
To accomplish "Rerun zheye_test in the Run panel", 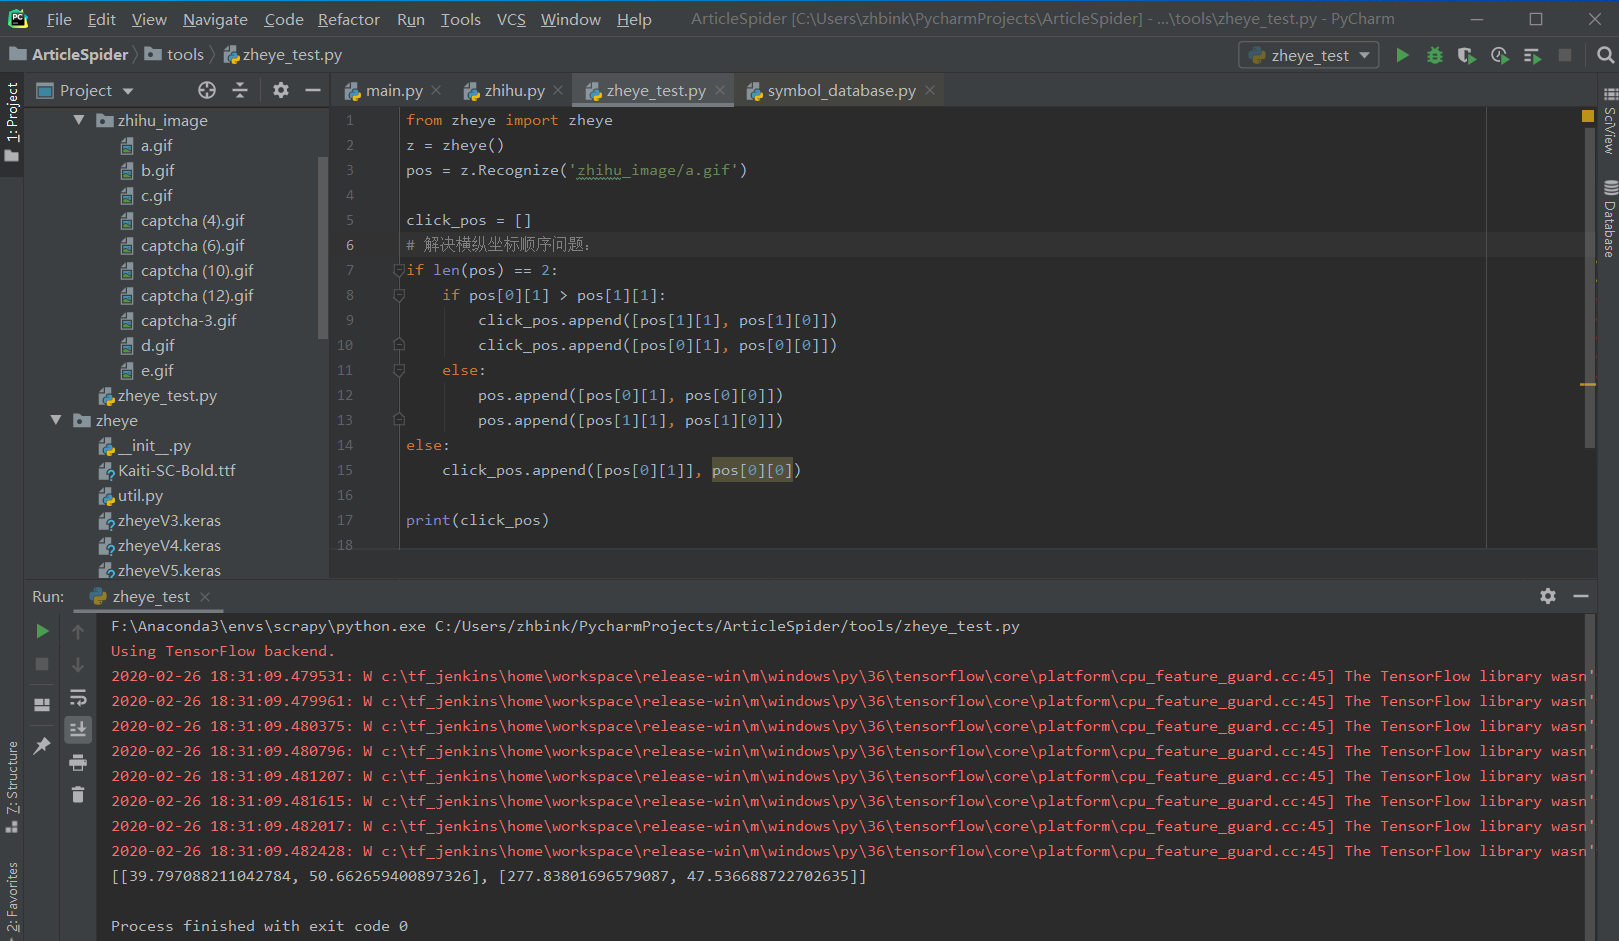I will (x=42, y=631).
